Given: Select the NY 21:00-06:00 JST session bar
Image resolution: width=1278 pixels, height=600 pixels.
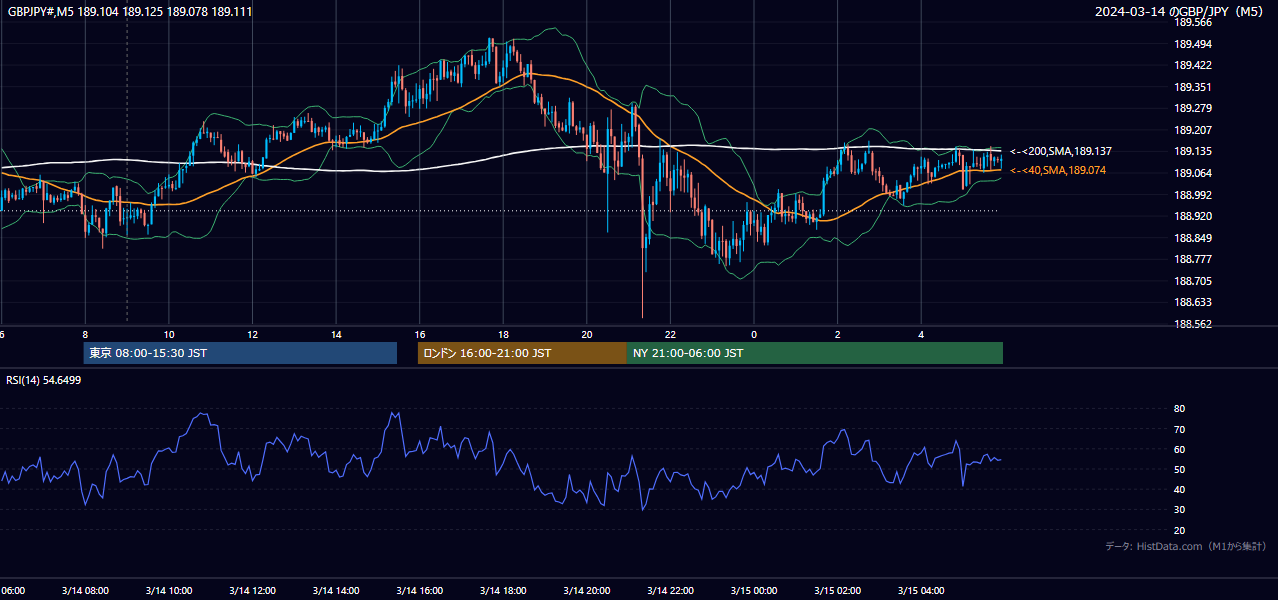Looking at the screenshot, I should 815,353.
